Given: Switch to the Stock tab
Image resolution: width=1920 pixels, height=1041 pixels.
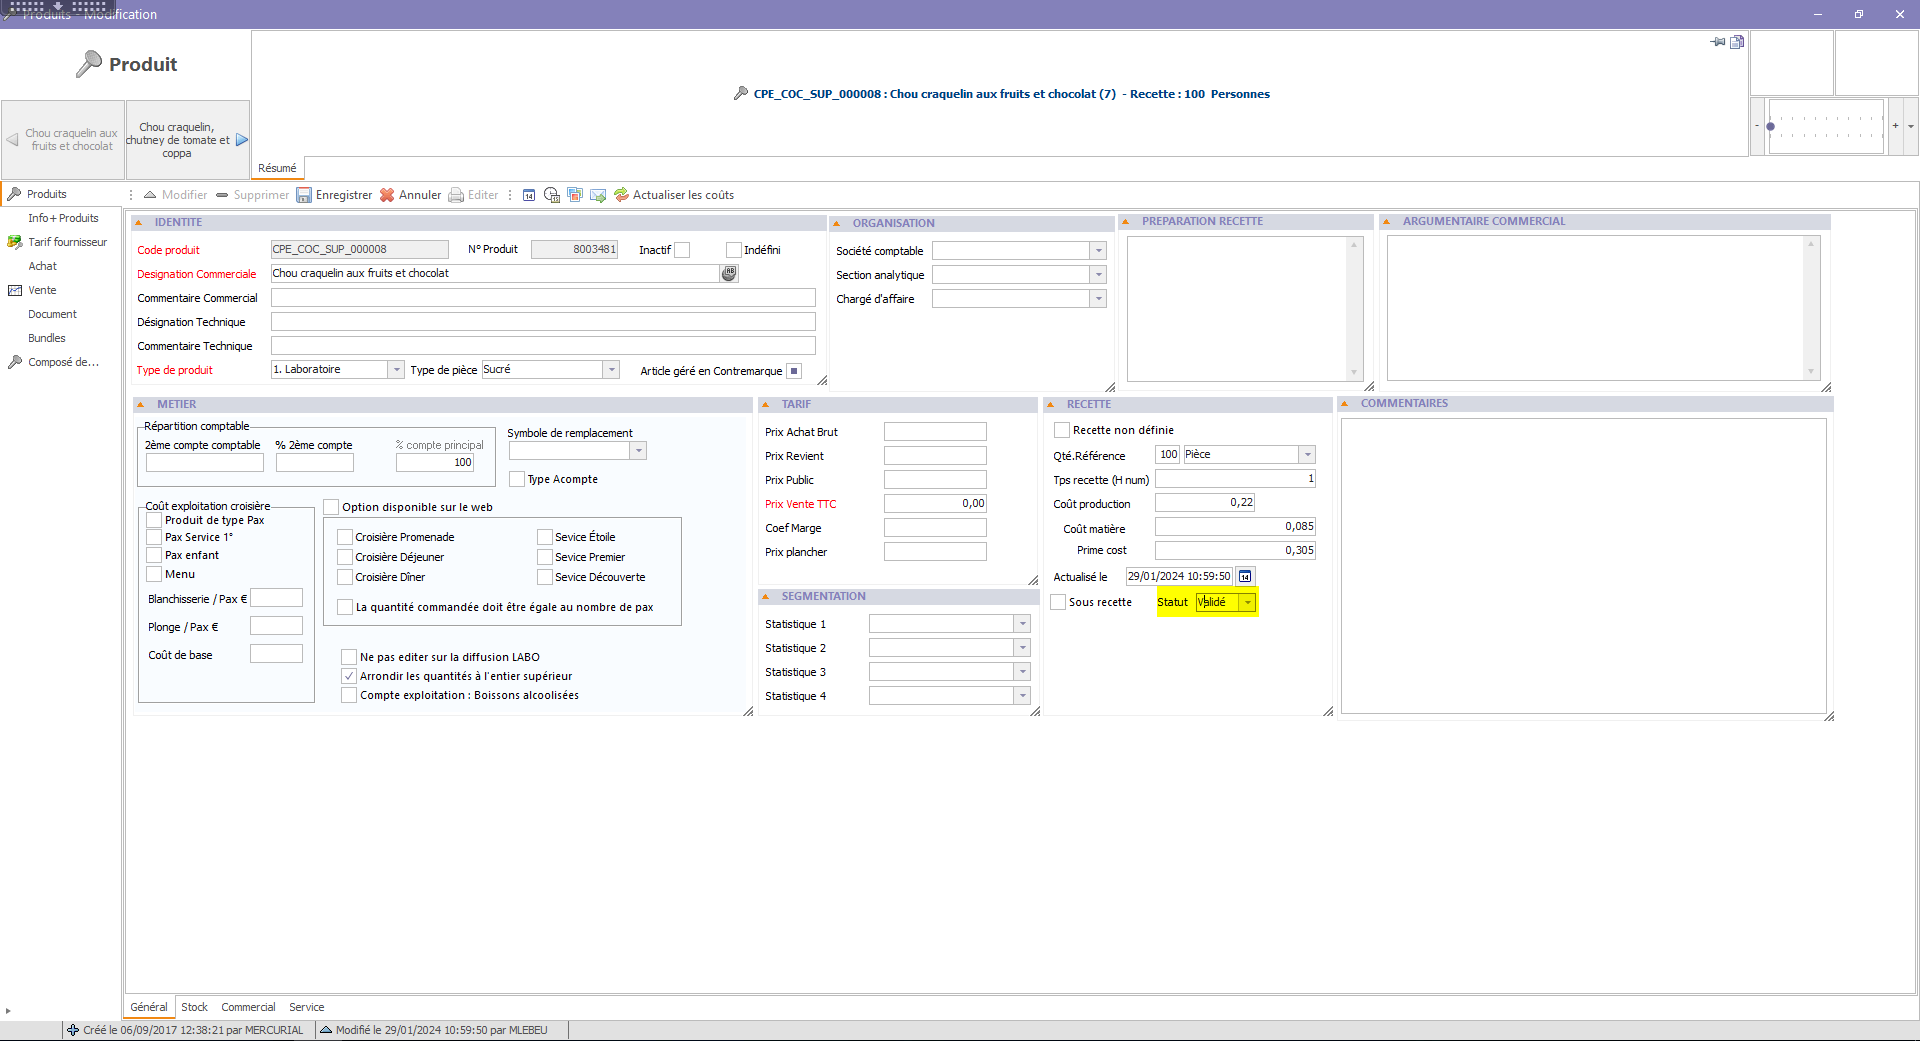Looking at the screenshot, I should tap(194, 1007).
